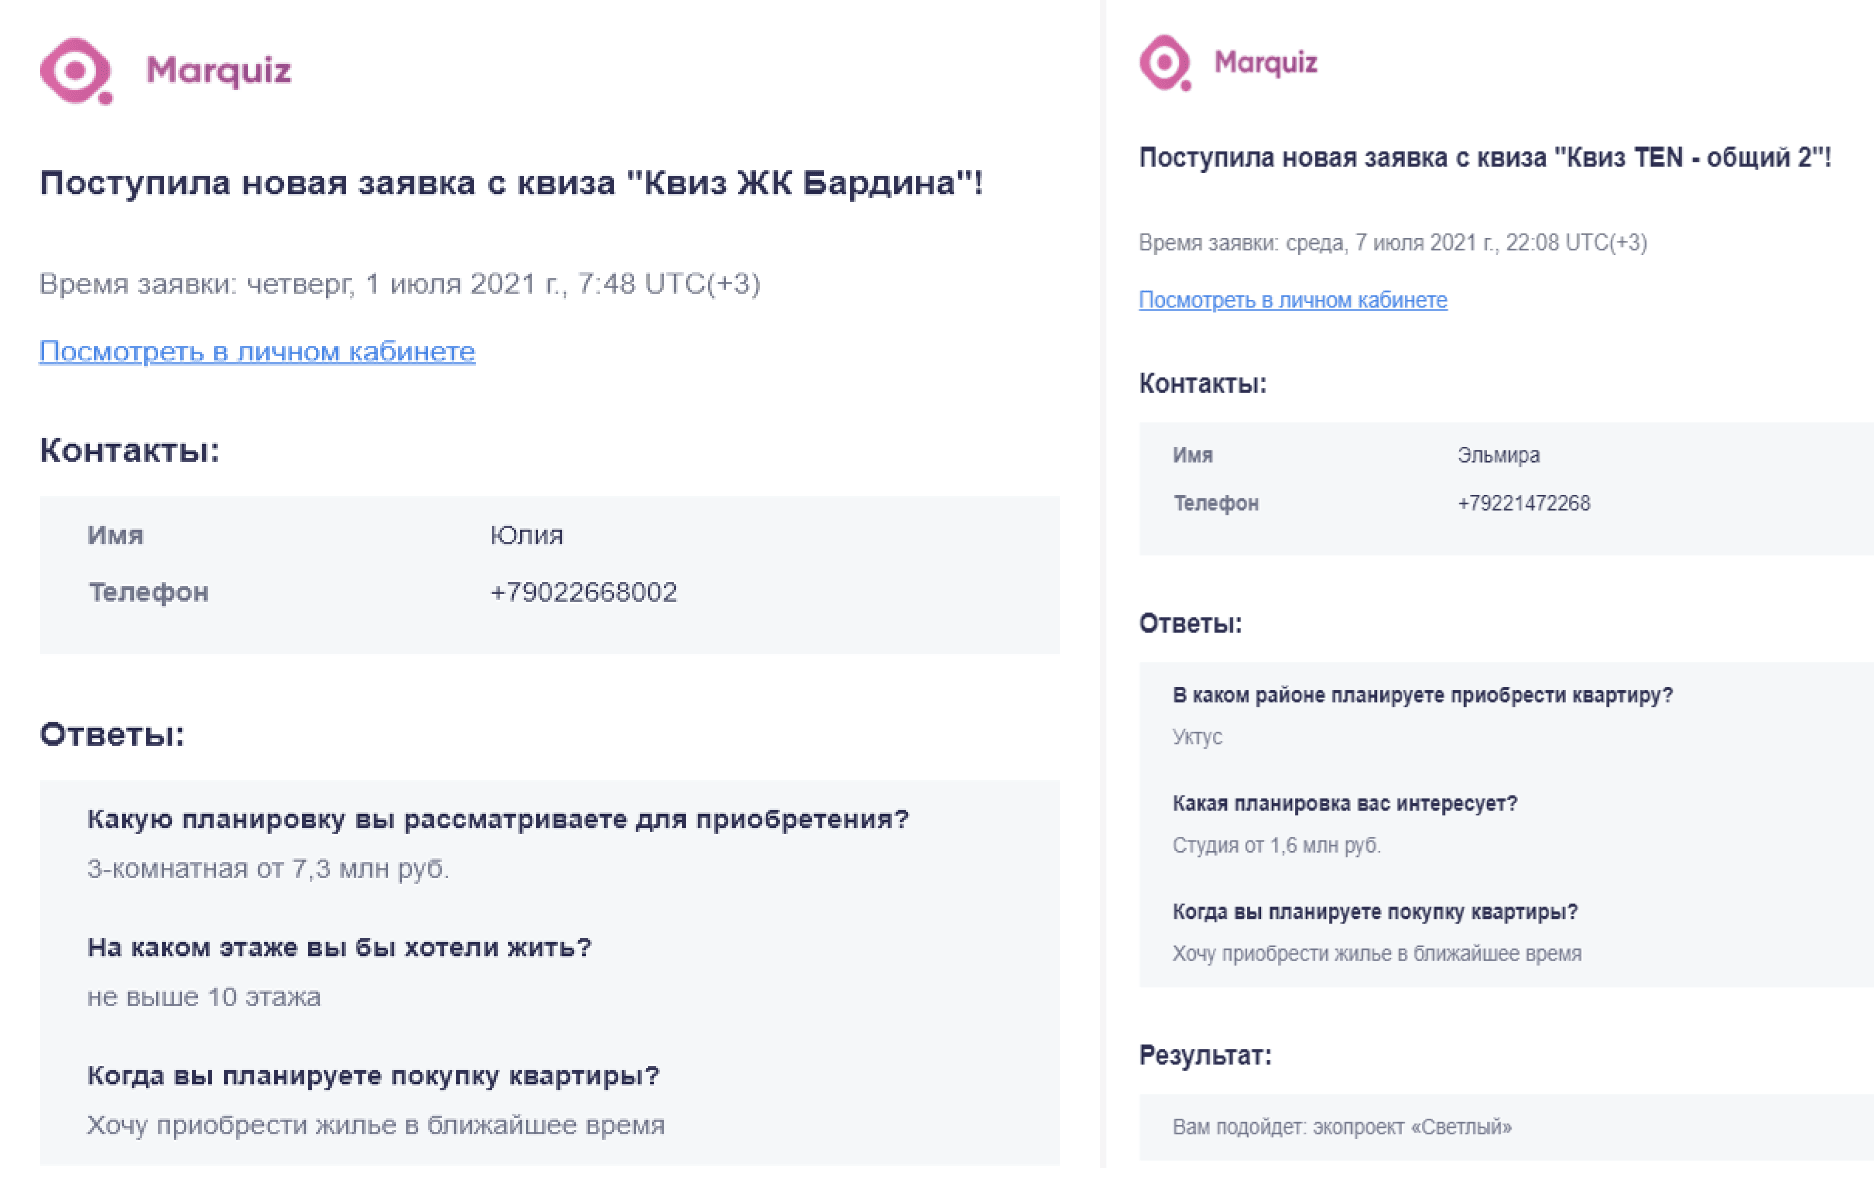
Task: Click the request time dated 7 июля 2021
Action: (x=1392, y=243)
